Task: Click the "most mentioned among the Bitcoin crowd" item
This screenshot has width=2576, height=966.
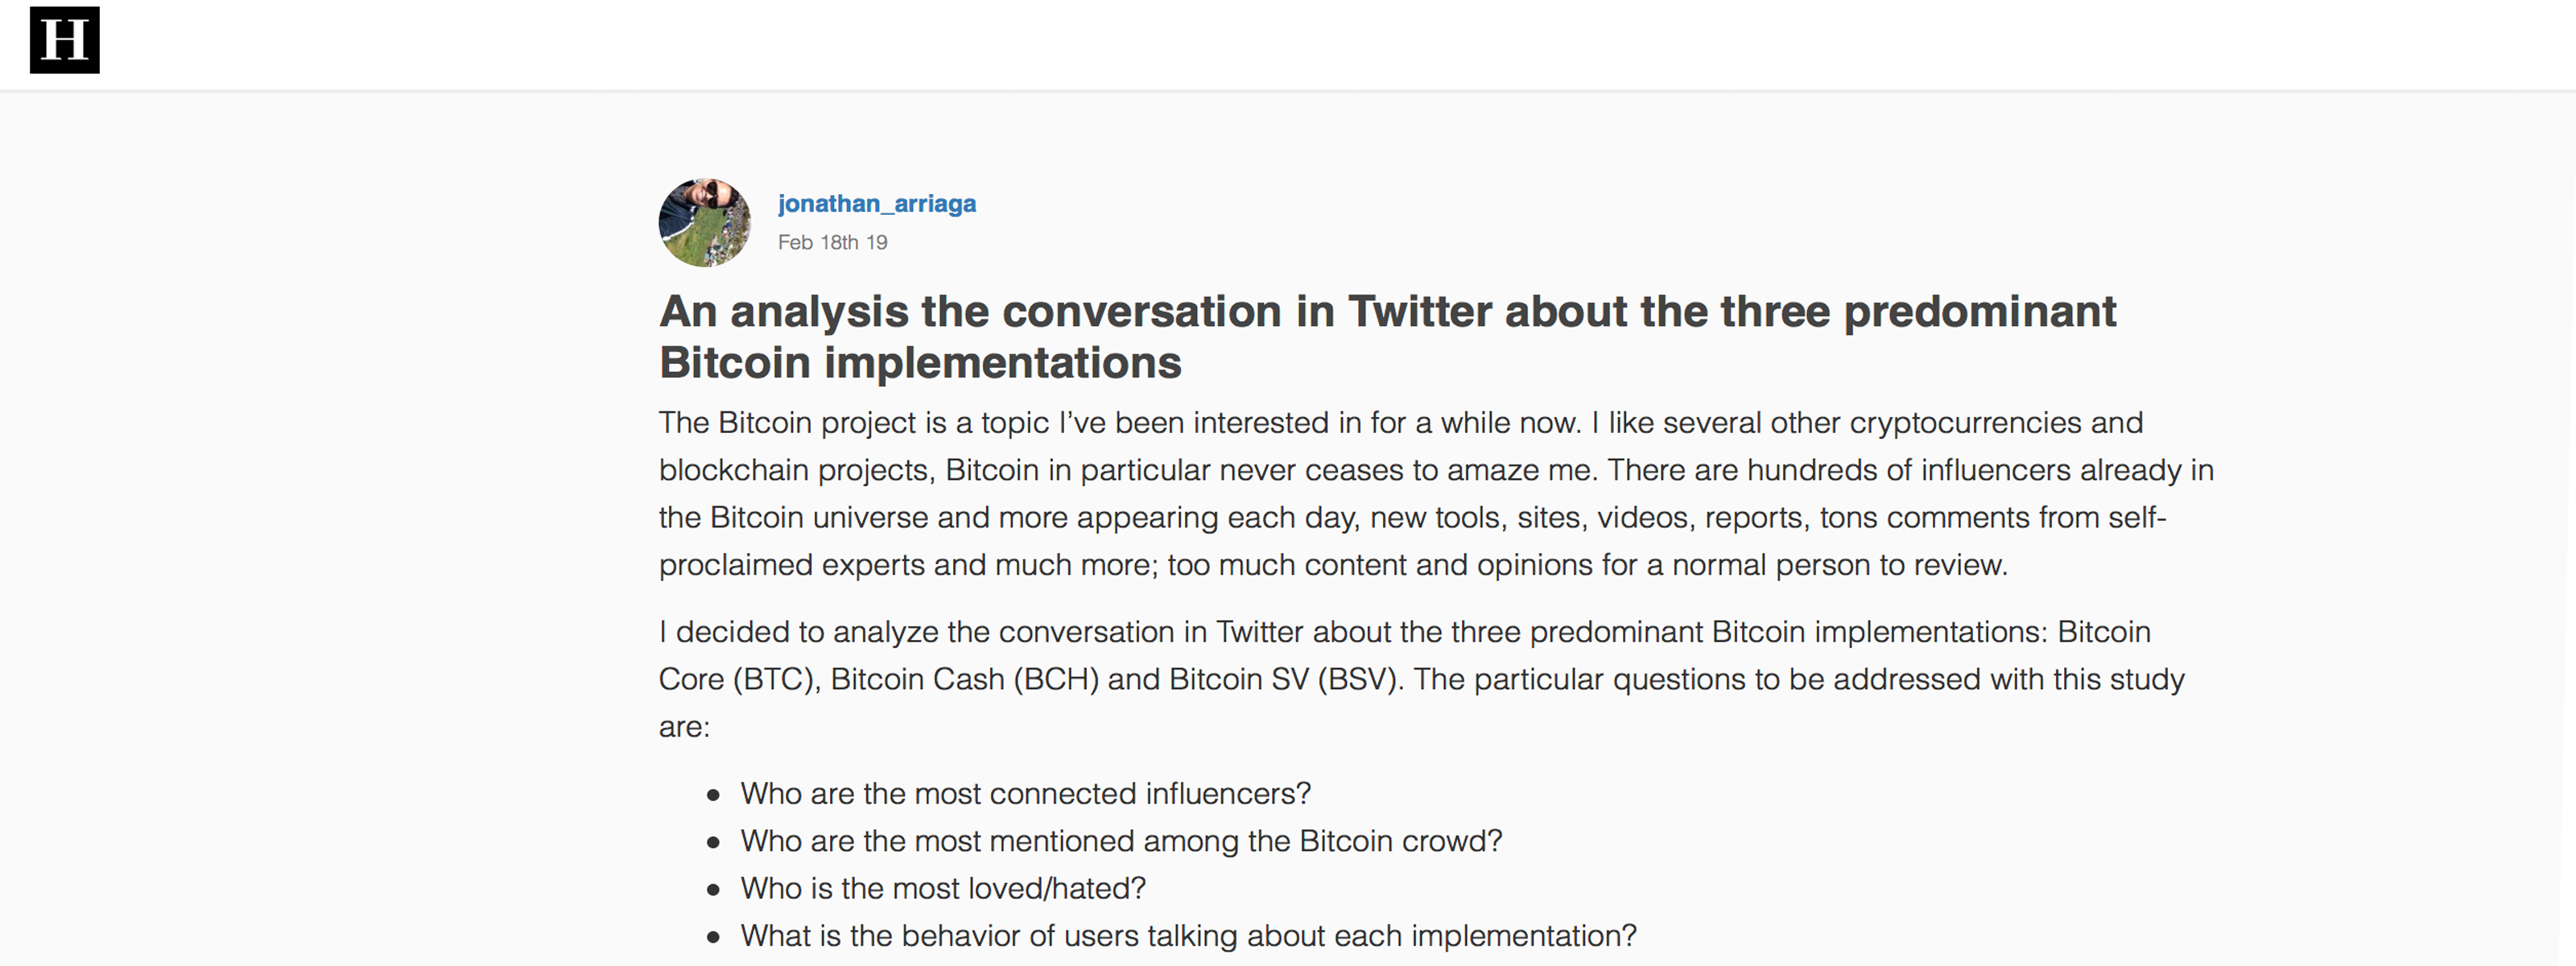Action: coord(1120,841)
